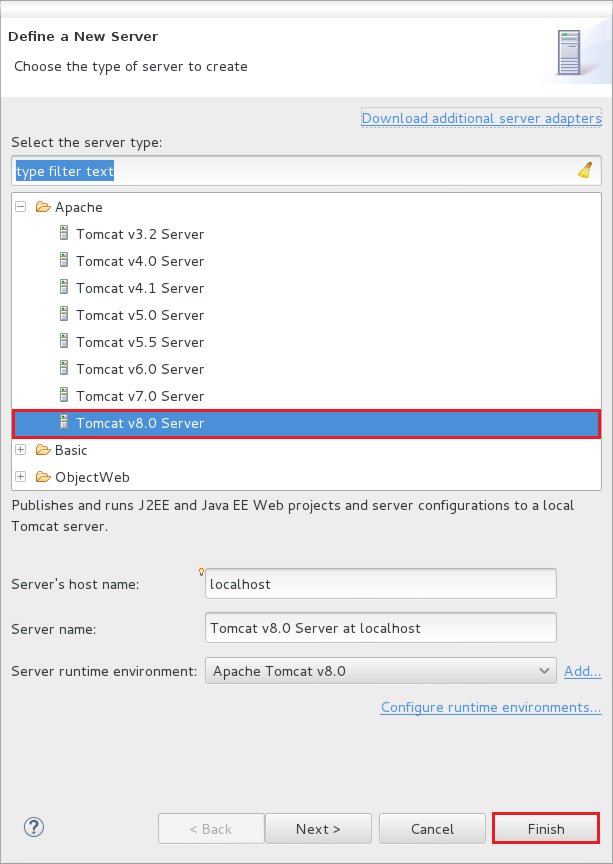This screenshot has width=613, height=864.
Task: Select the Basic folder label
Action: 71,450
